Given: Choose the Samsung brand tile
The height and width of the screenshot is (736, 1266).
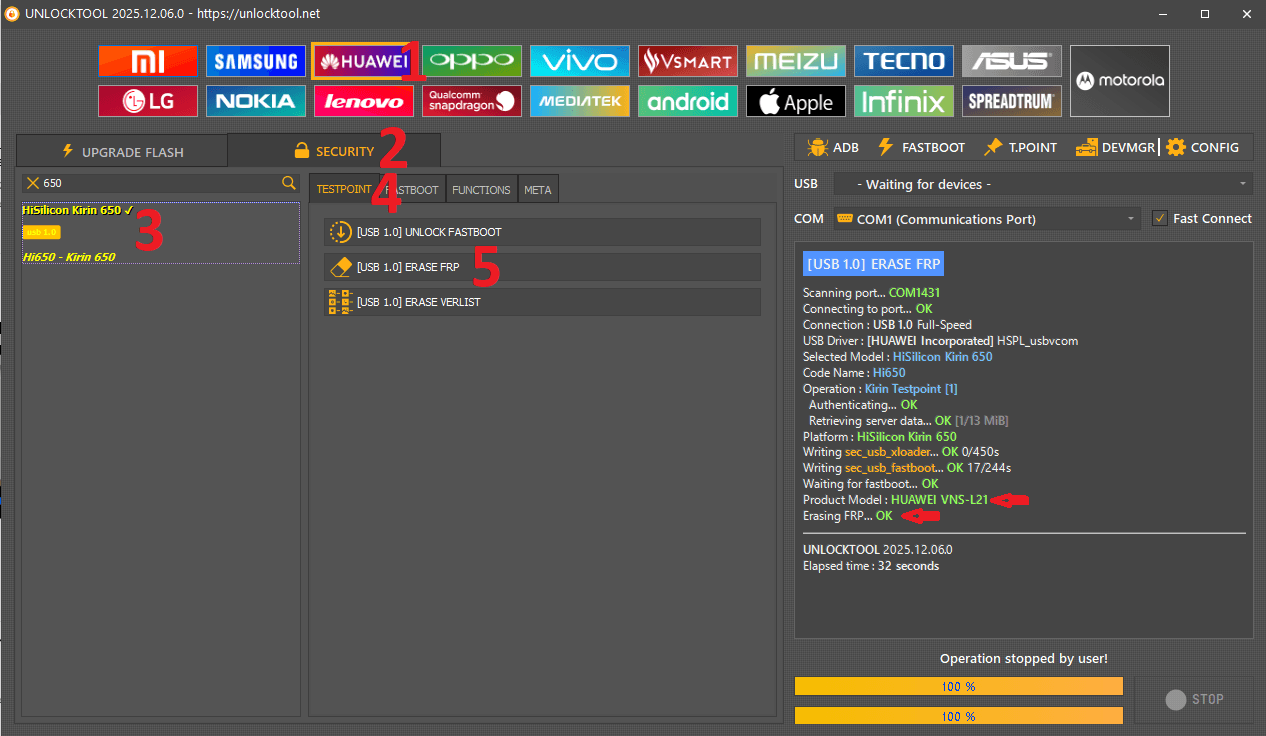Looking at the screenshot, I should click(x=256, y=61).
